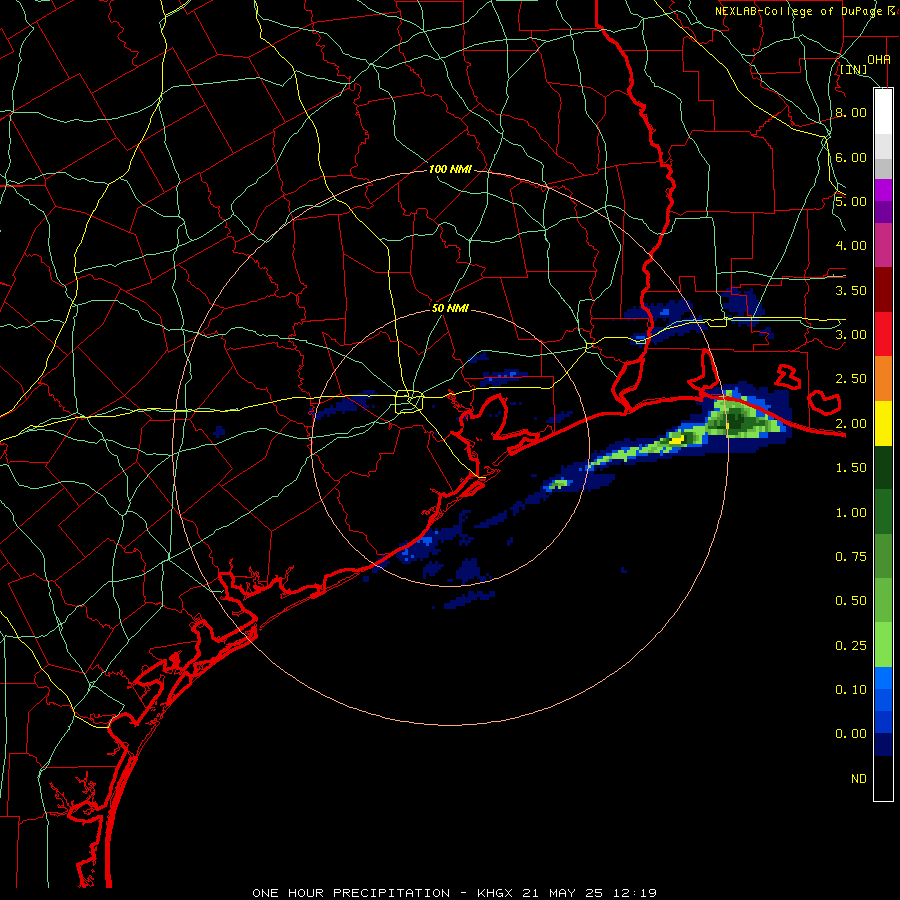Click the 0.75 scale label
Viewport: 900px width, 900px height.
tap(851, 557)
